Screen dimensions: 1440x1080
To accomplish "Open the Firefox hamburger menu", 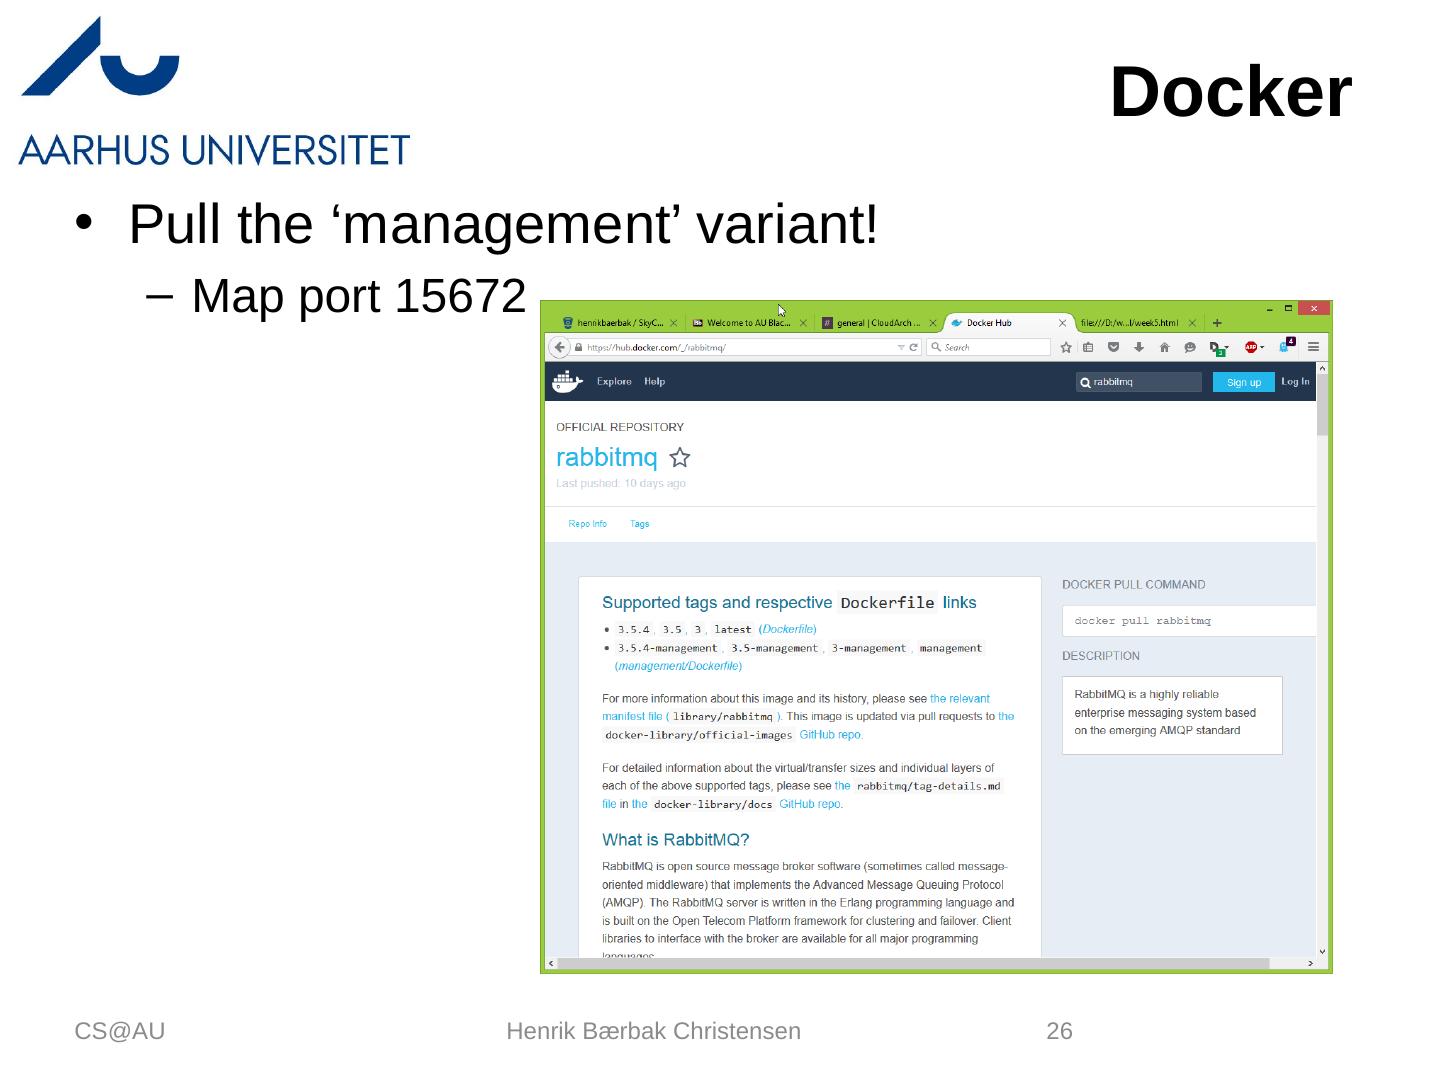I will pyautogui.click(x=1313, y=347).
